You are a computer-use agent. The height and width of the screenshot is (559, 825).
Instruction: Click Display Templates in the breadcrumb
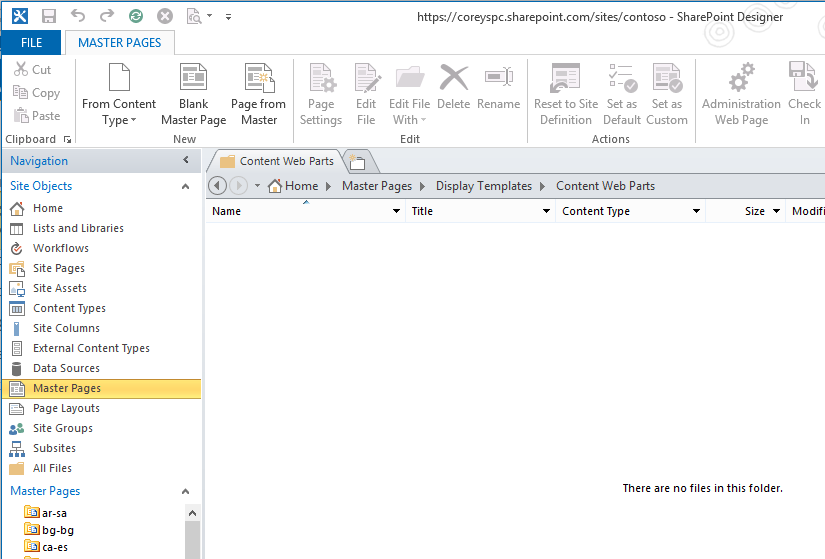click(484, 186)
